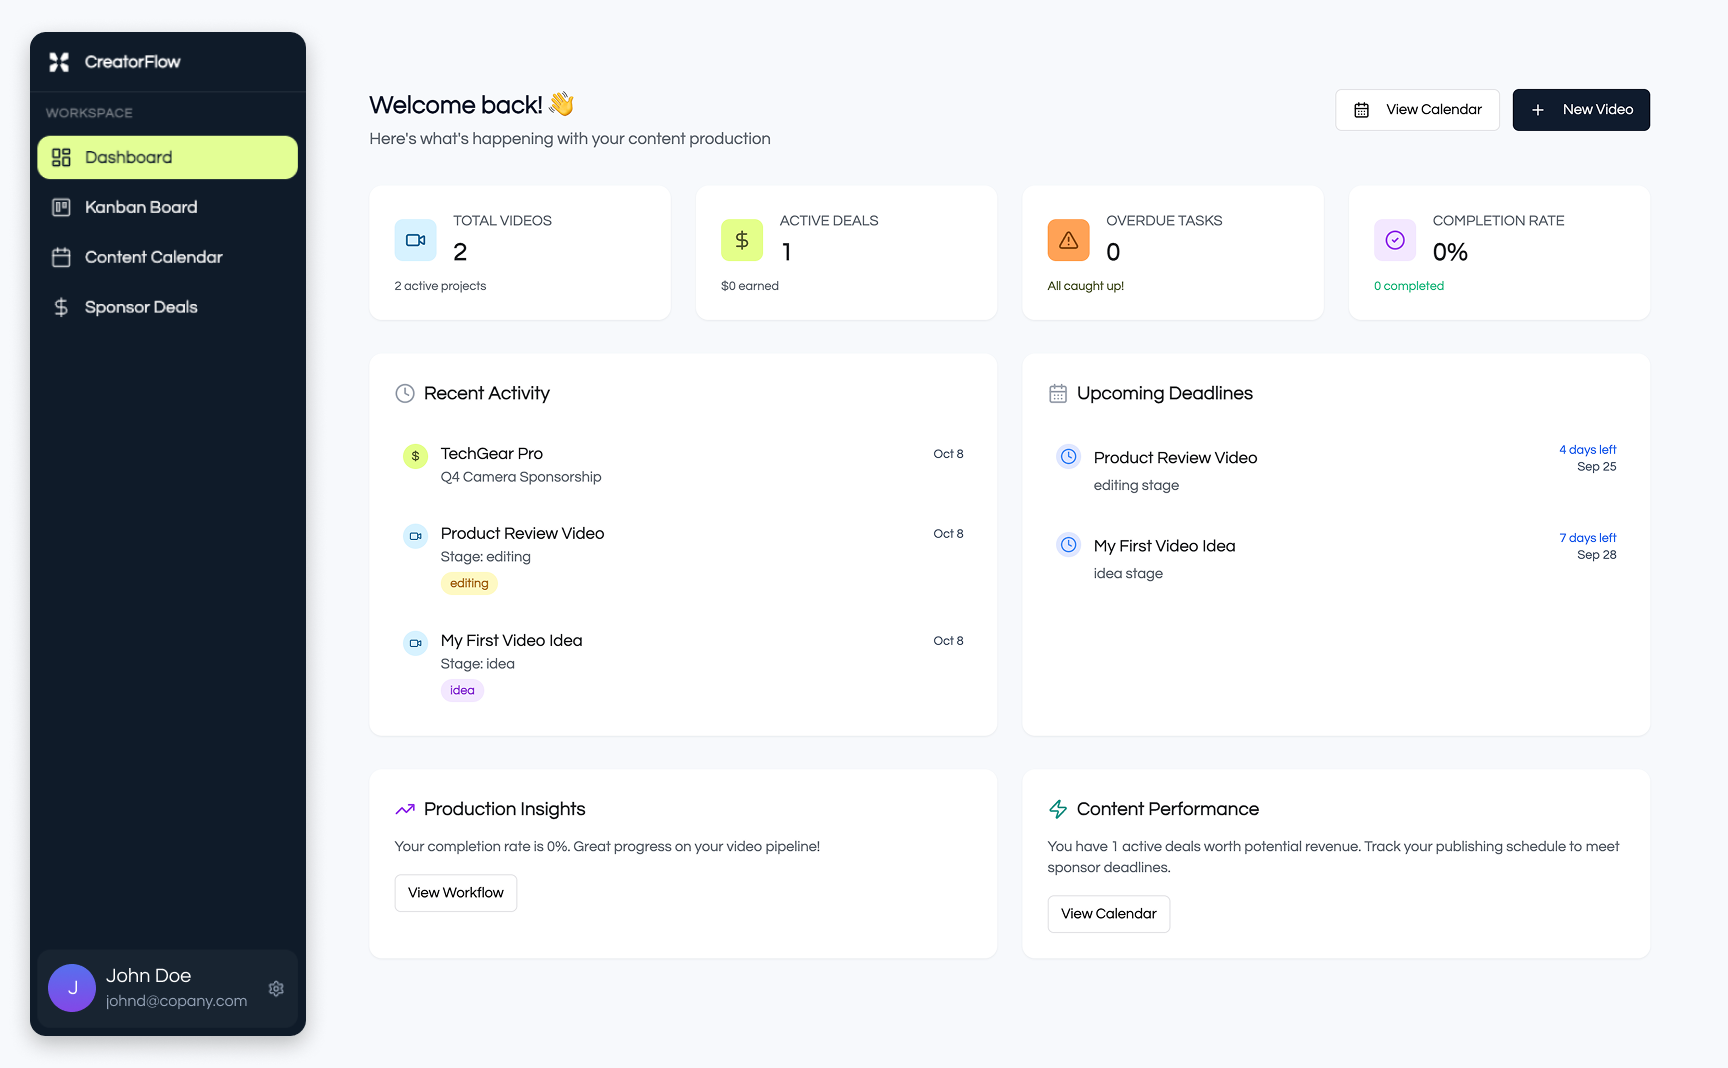Click Product Review Video activity camera icon
This screenshot has width=1728, height=1068.
415,536
